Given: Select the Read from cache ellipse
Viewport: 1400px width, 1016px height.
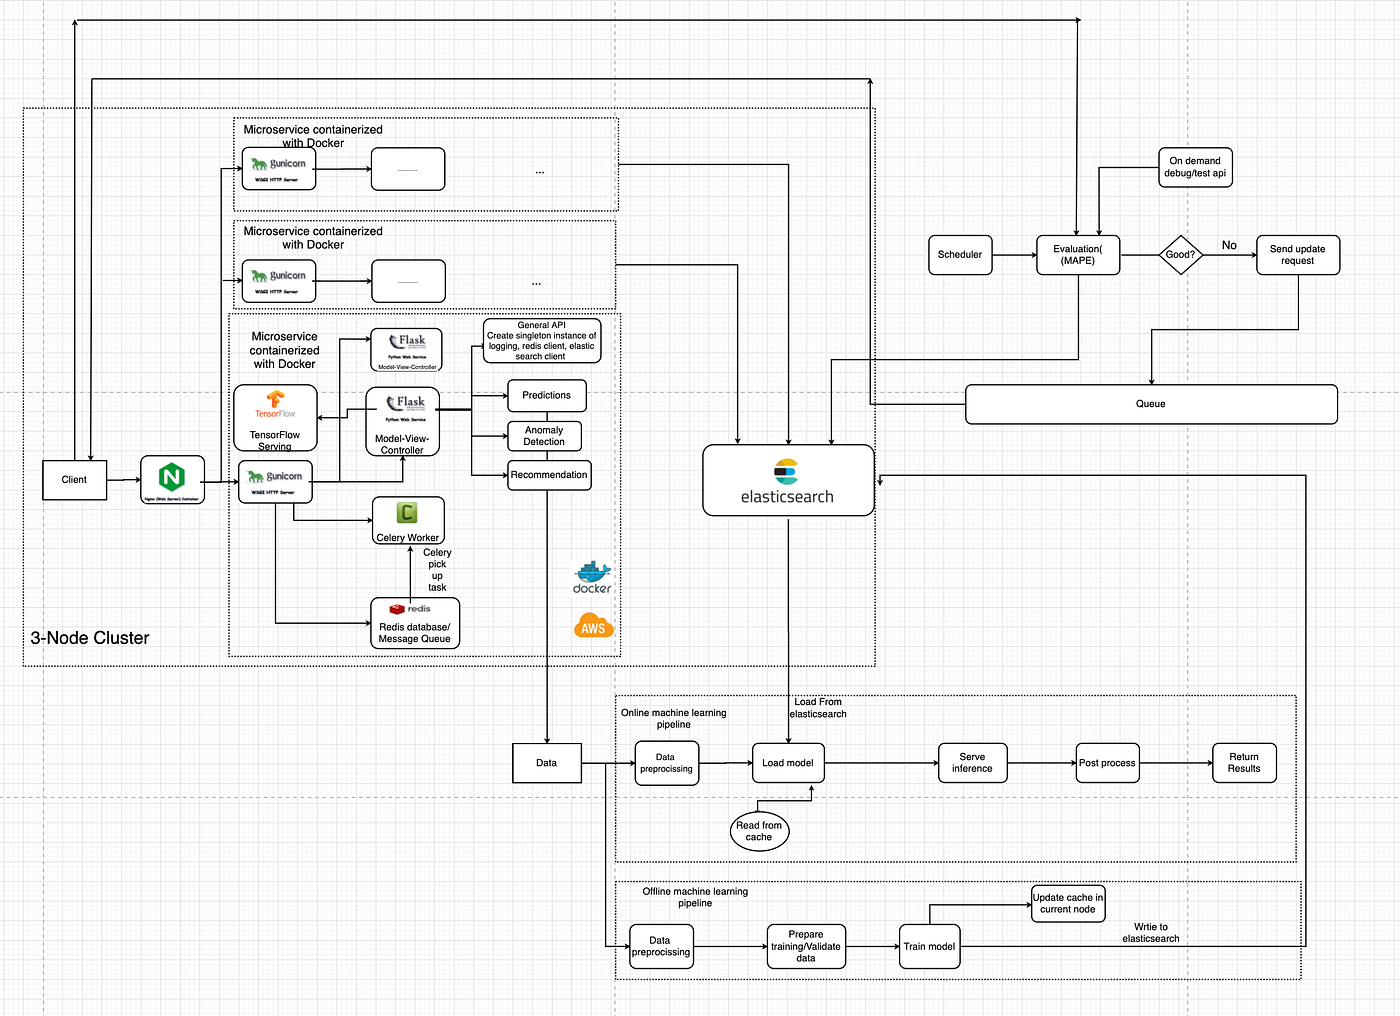Looking at the screenshot, I should (x=759, y=831).
